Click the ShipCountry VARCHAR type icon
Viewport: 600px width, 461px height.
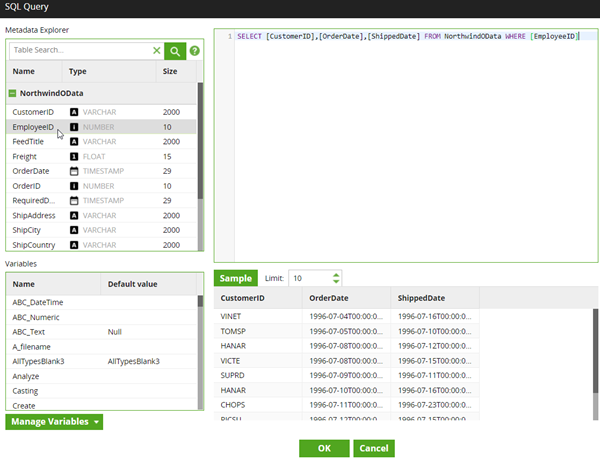[x=74, y=245]
